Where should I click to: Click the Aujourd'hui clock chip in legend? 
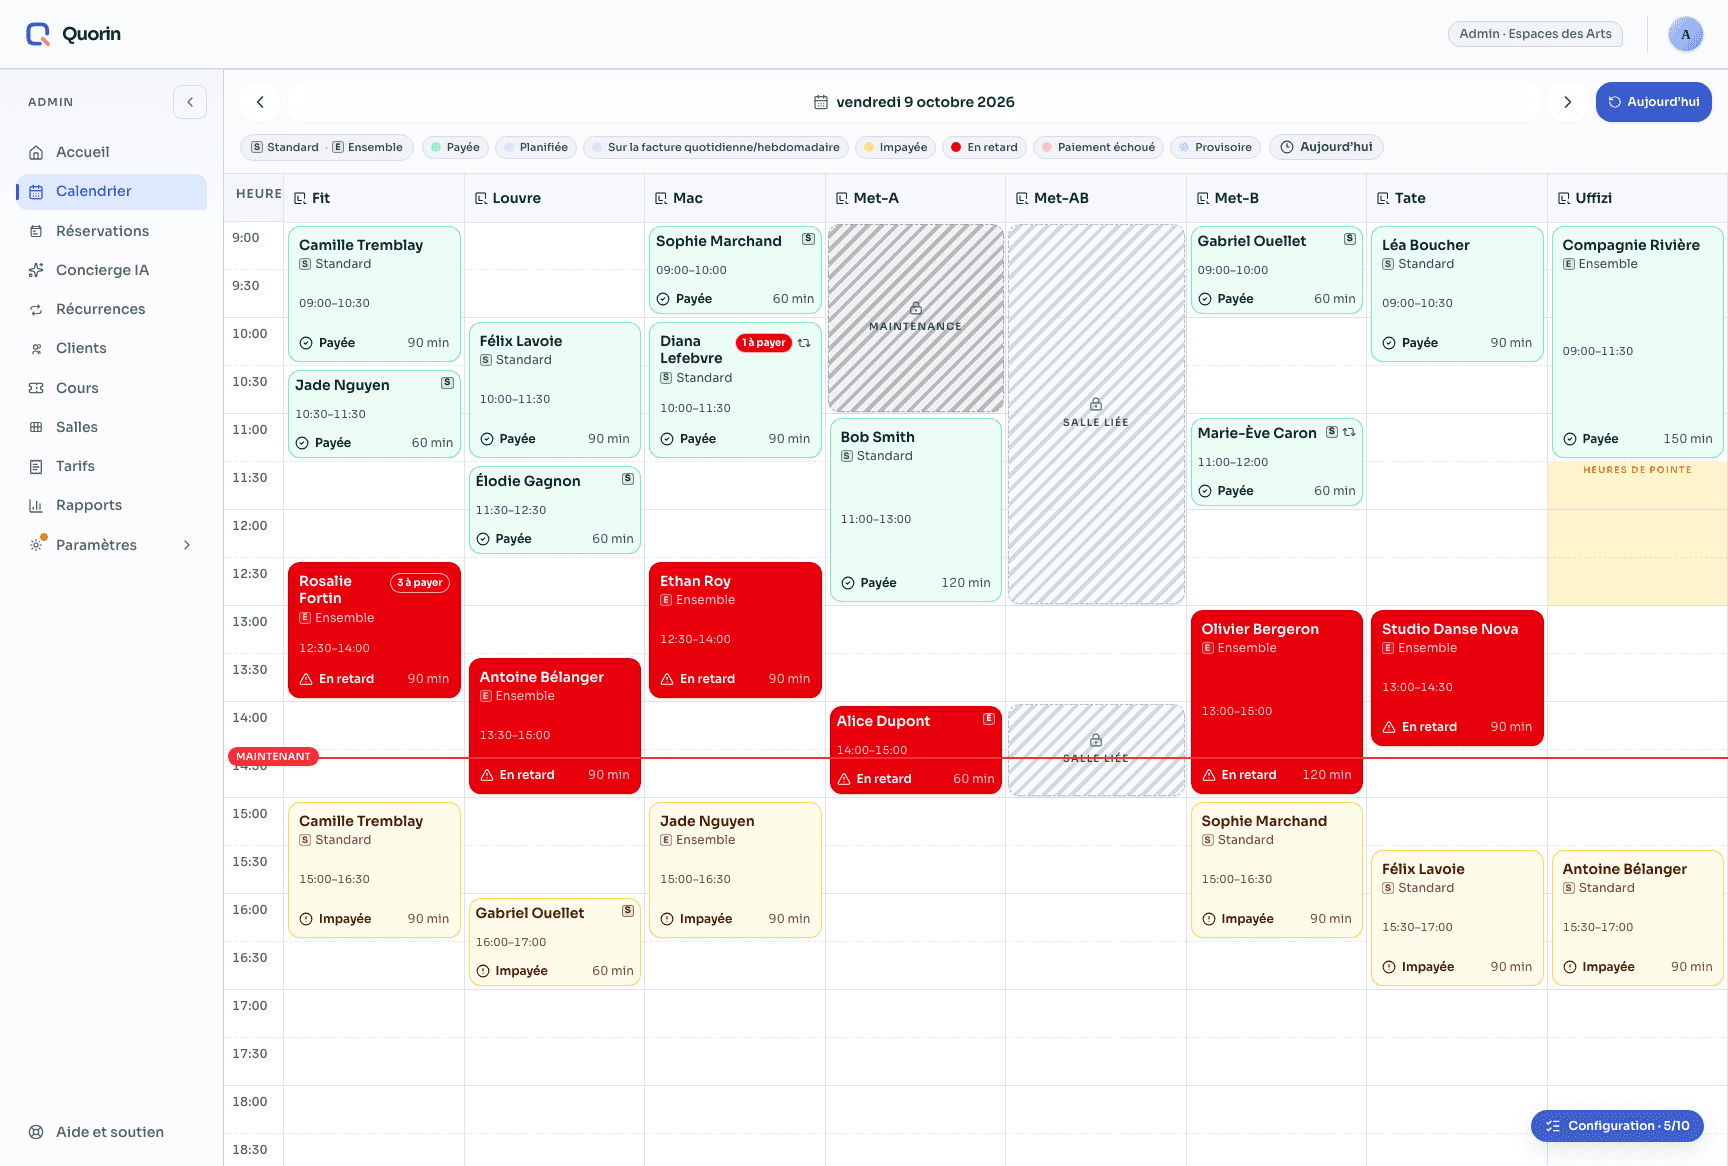(x=1326, y=147)
